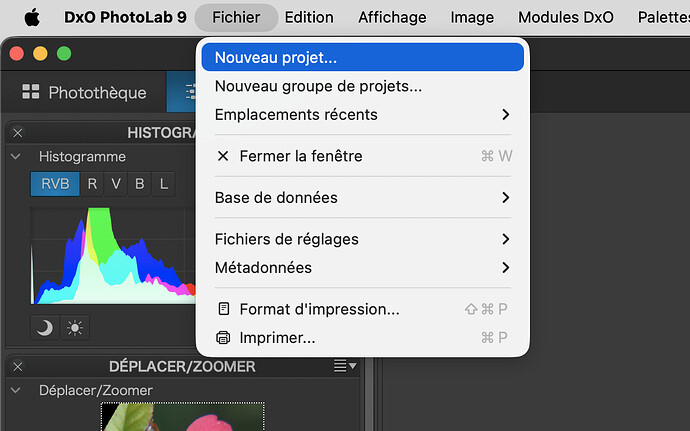Image resolution: width=690 pixels, height=431 pixels.
Task: Show only the B blue channel
Action: [139, 184]
